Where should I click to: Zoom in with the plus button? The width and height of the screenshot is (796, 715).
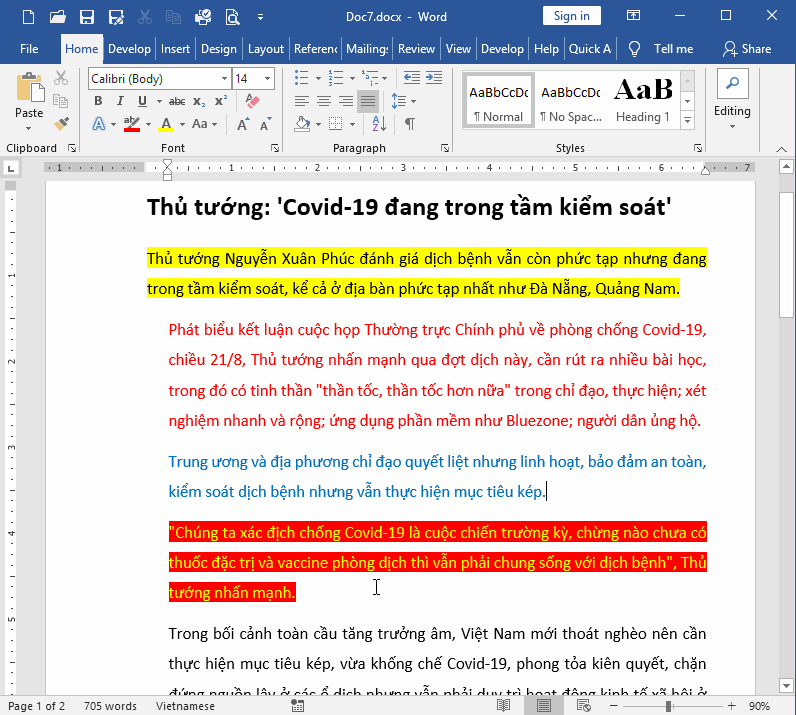[732, 706]
